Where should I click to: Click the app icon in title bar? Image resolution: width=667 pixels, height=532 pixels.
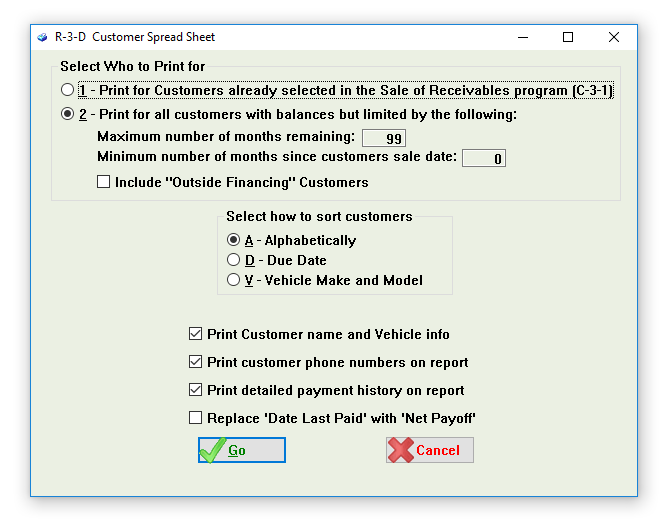click(42, 37)
